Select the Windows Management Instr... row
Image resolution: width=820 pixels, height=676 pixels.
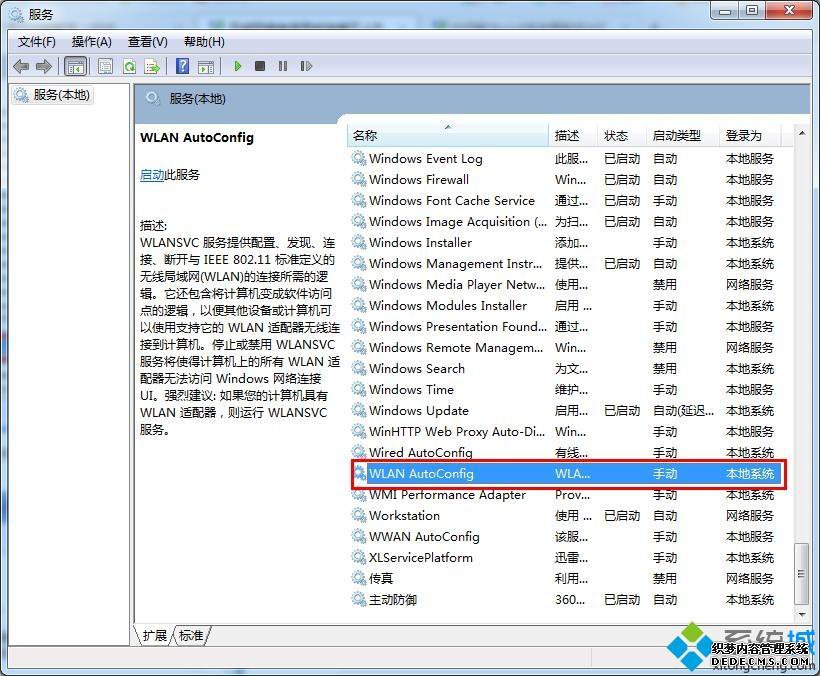[x=567, y=263]
